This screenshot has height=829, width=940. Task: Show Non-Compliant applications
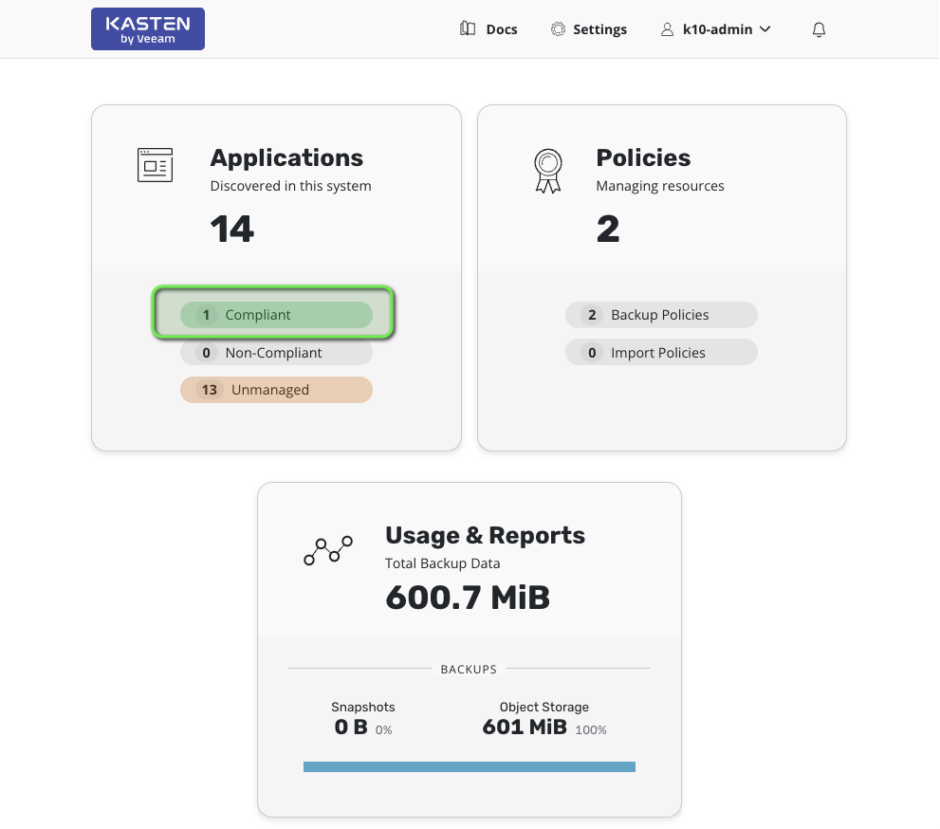[x=276, y=353]
